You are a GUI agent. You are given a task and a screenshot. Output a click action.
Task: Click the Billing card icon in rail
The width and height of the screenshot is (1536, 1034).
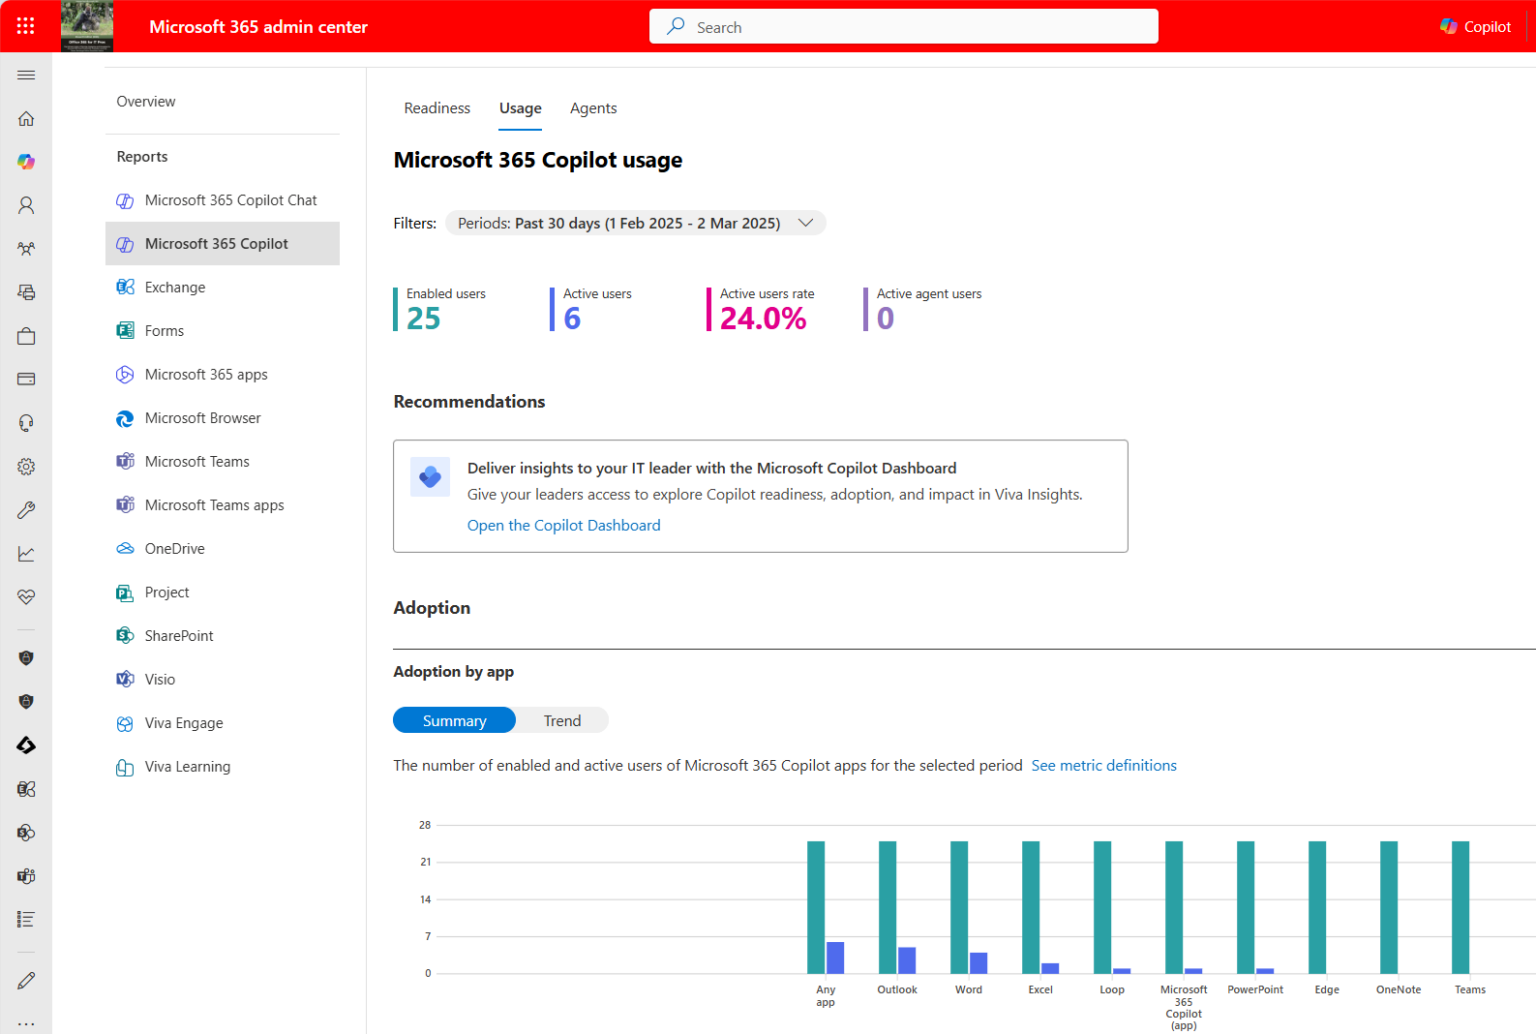tap(26, 379)
